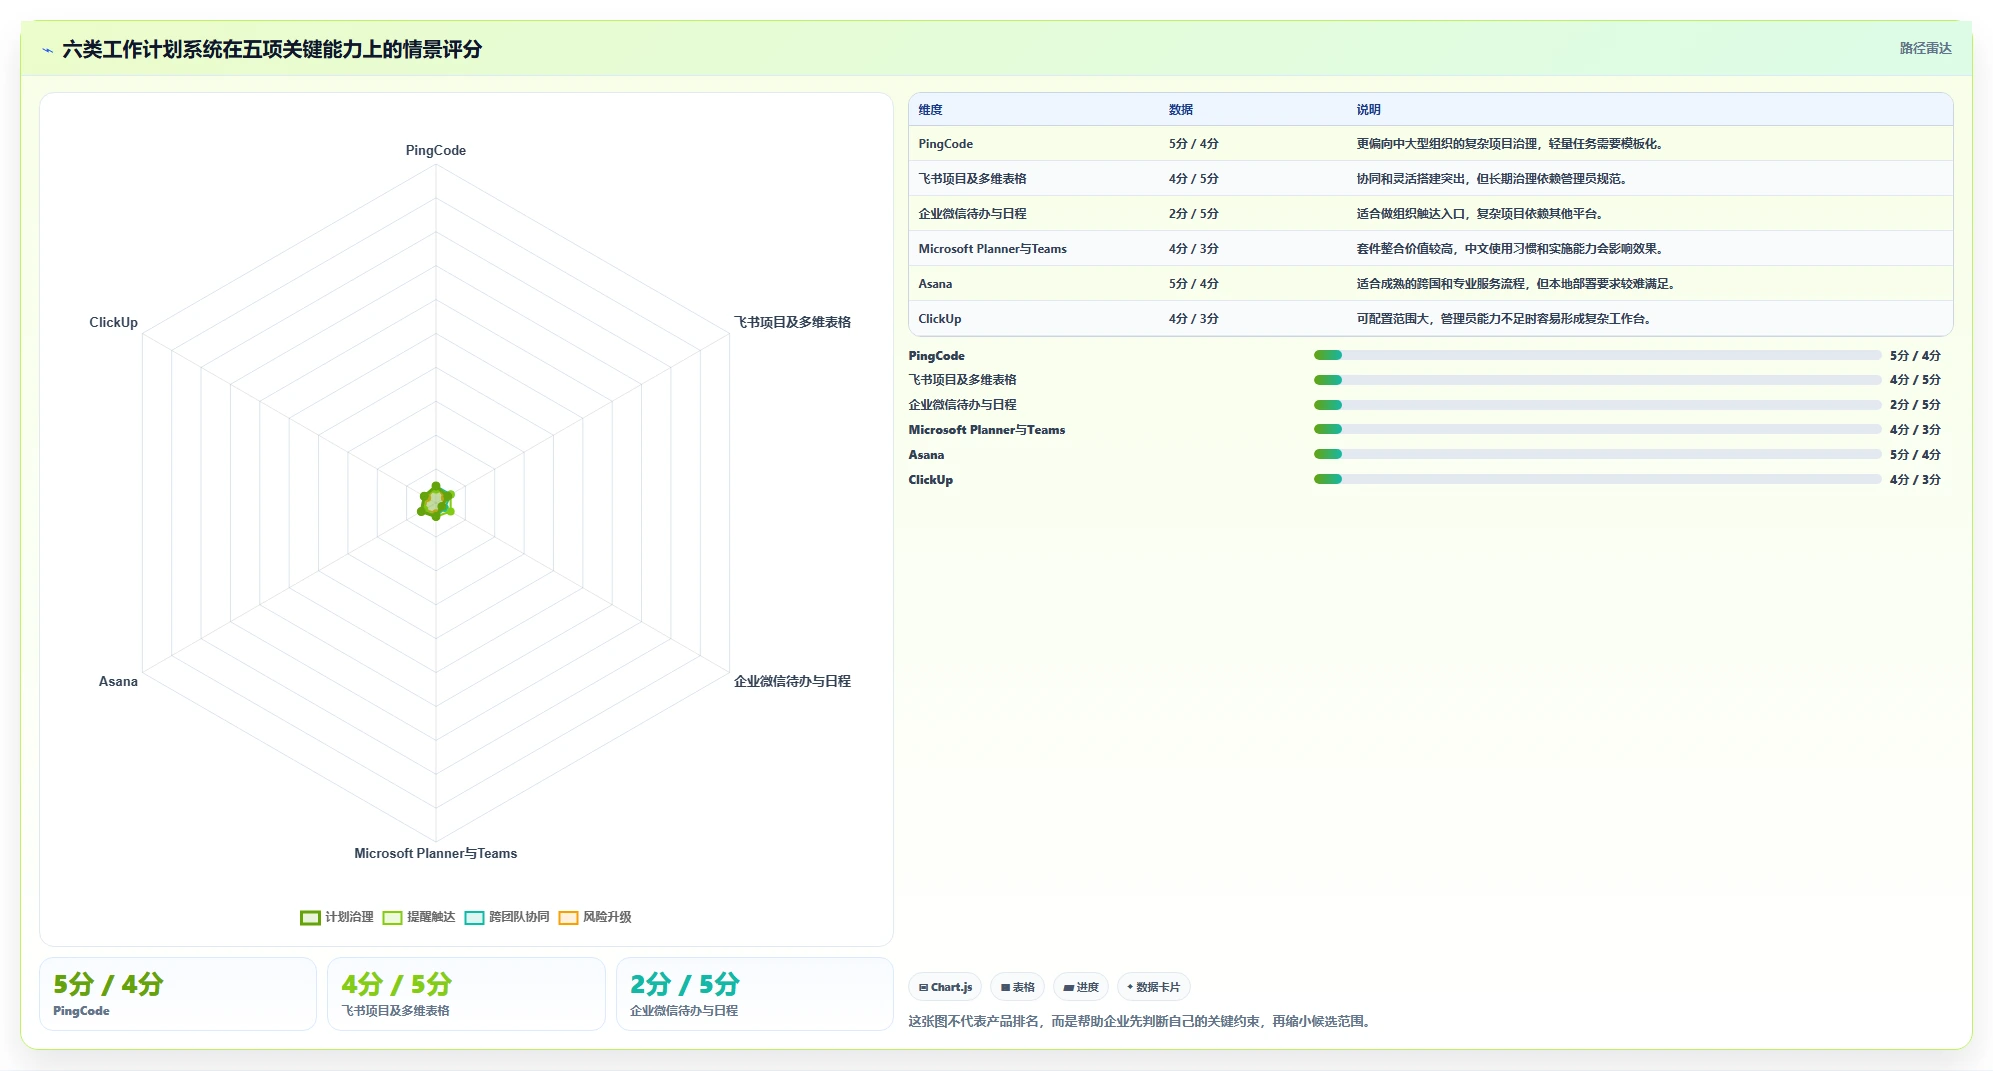This screenshot has width=1993, height=1071.
Task: Toggle the 跨团队协同 legend dataset
Action: [507, 917]
